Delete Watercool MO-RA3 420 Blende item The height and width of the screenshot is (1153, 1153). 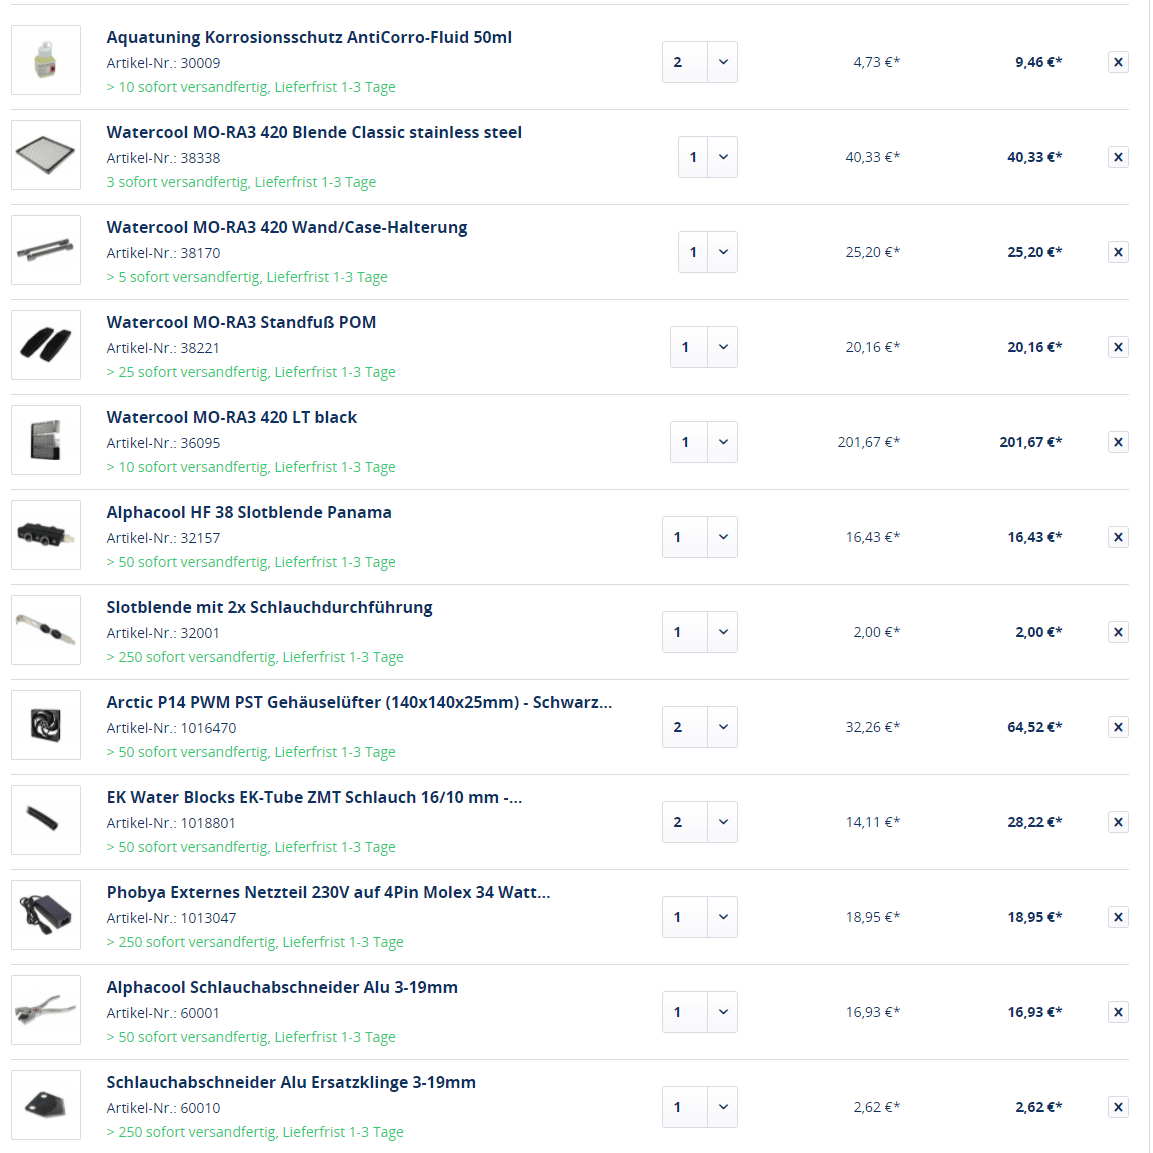pos(1118,157)
